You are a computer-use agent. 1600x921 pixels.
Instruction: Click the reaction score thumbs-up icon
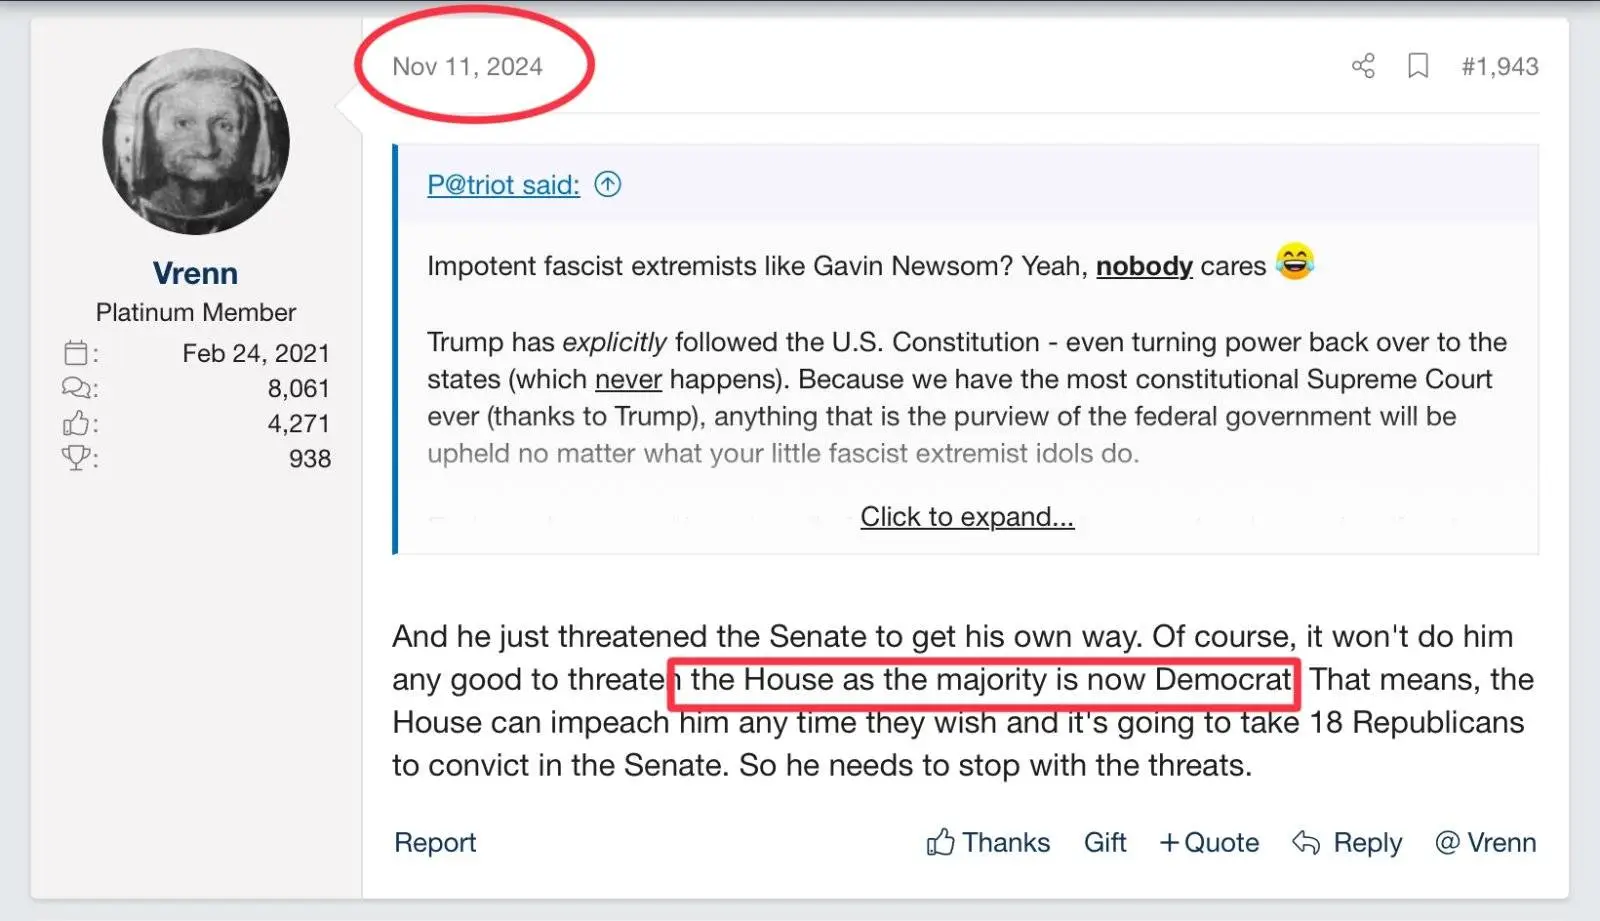coord(76,423)
